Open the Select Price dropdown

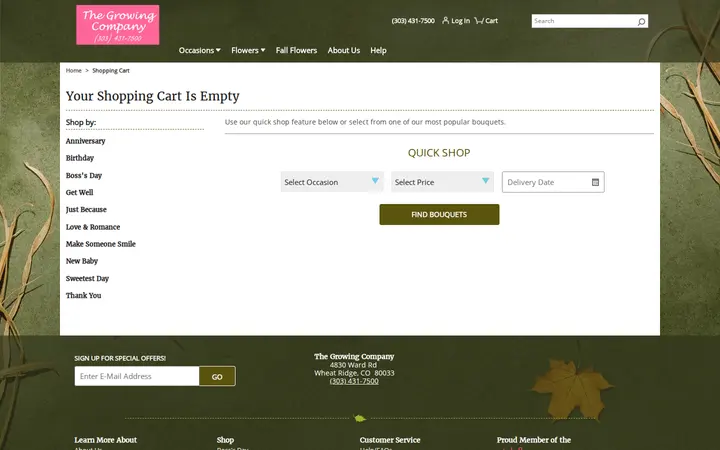pos(442,182)
